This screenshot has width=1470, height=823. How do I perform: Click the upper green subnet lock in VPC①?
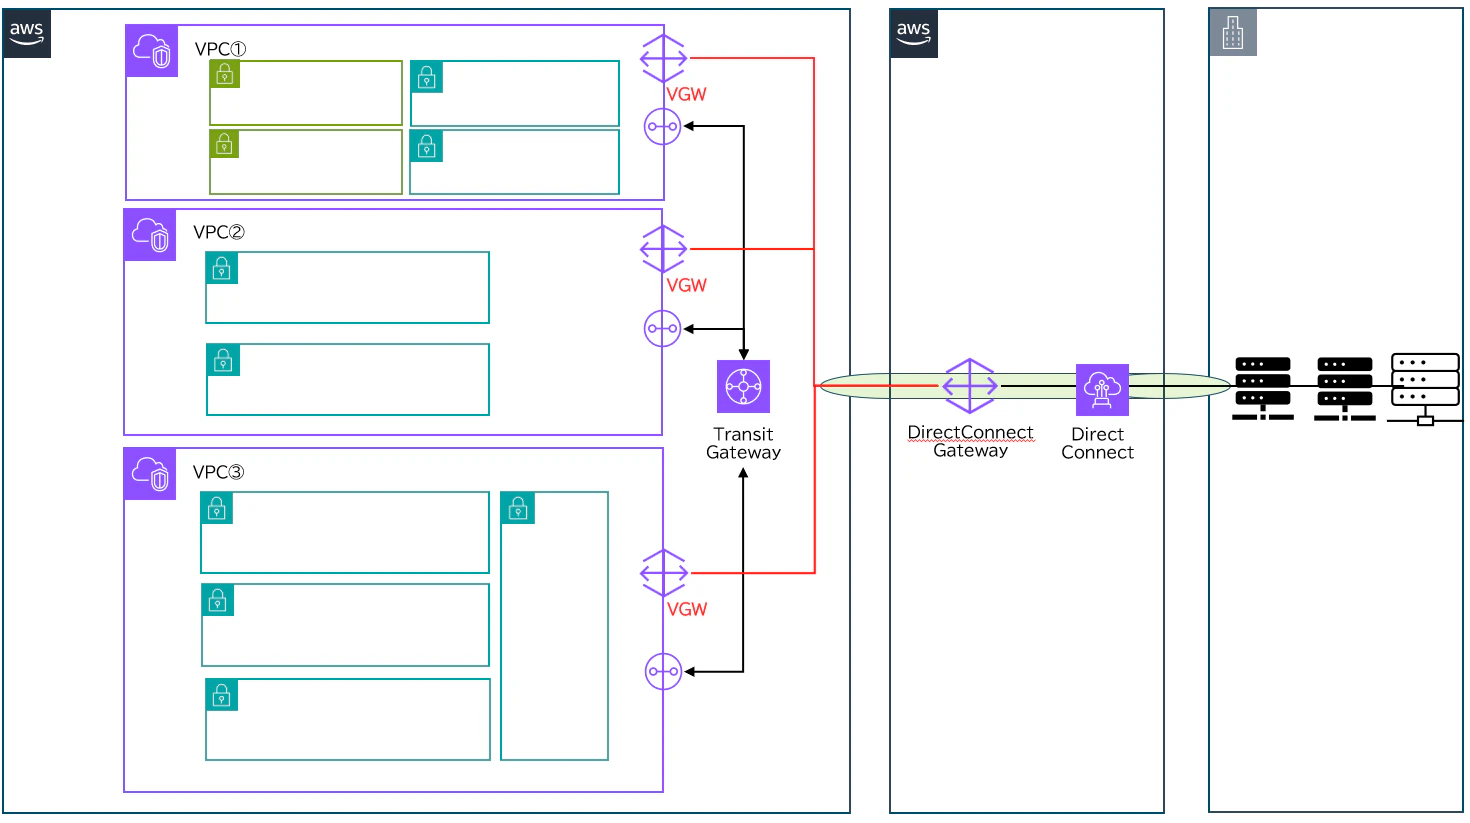click(225, 74)
